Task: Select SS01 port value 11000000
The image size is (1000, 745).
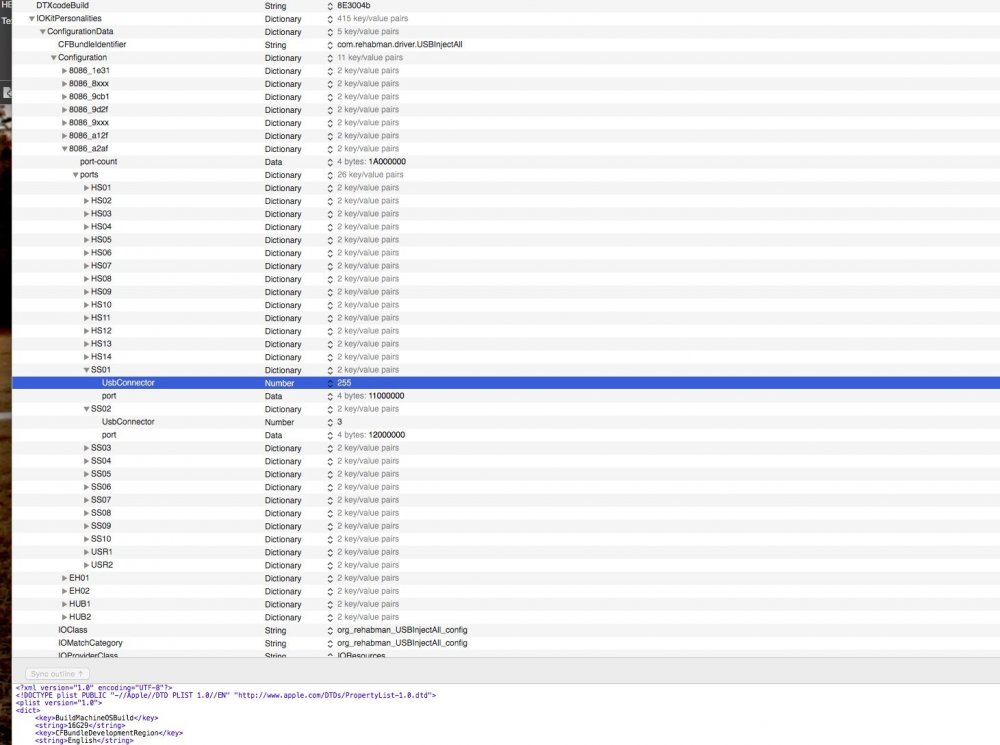Action: pos(386,395)
